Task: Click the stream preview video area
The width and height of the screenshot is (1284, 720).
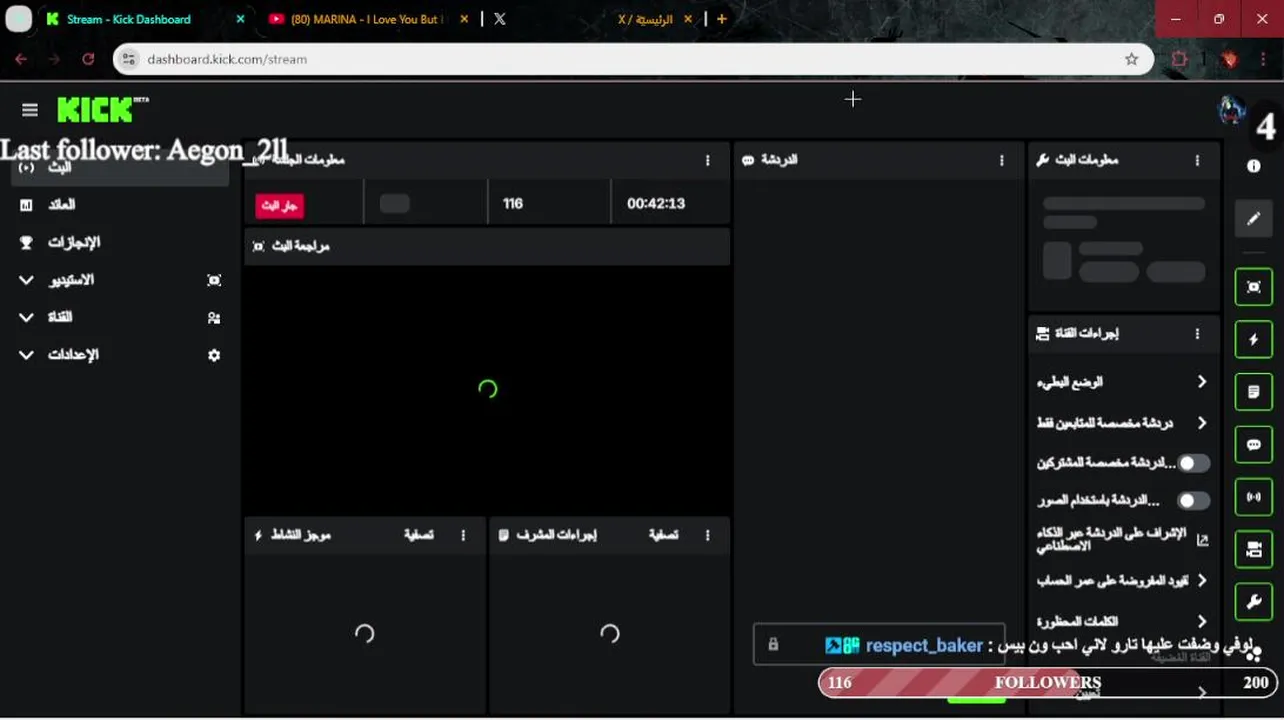Action: click(x=487, y=390)
